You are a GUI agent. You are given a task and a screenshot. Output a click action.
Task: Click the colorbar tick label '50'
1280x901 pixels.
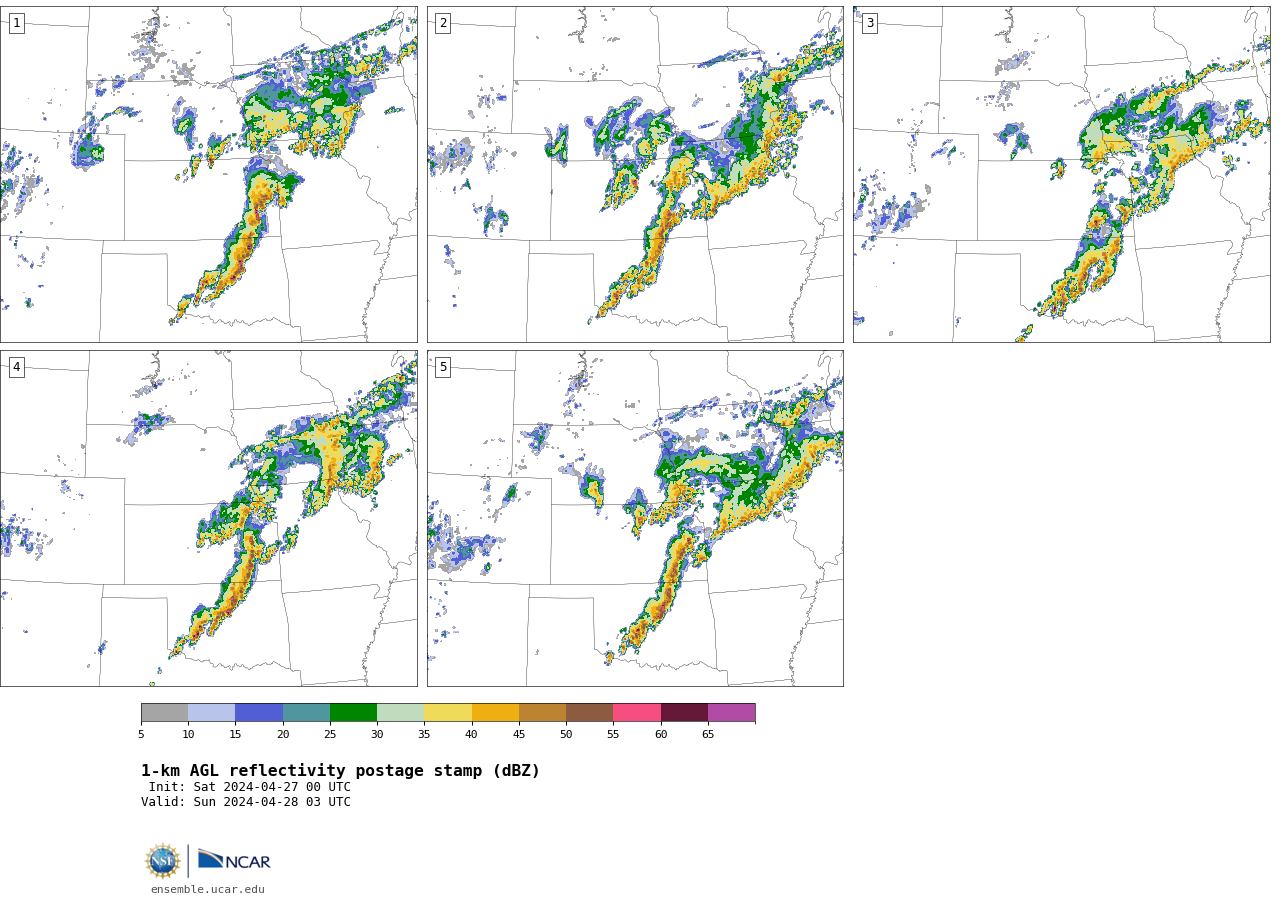[566, 734]
